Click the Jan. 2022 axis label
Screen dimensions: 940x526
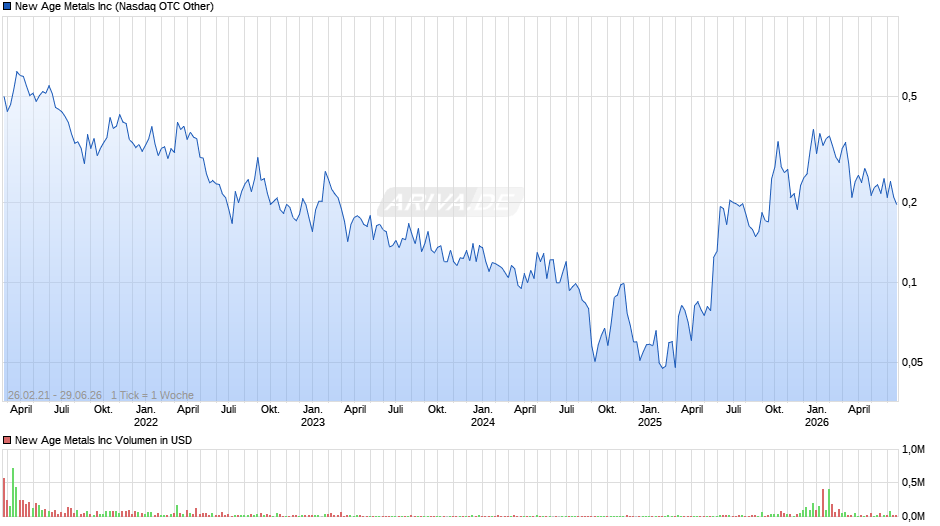pos(146,416)
